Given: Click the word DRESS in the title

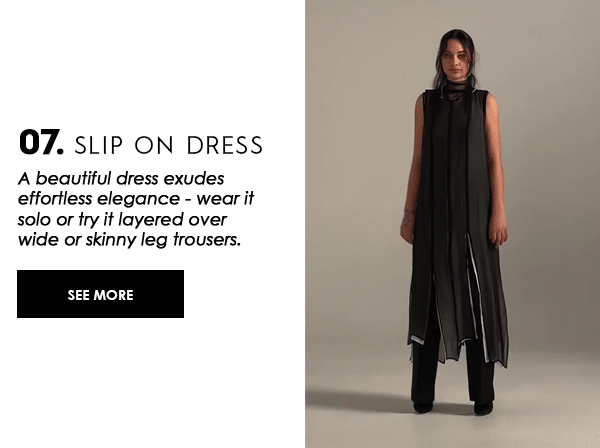Looking at the screenshot, I should point(225,145).
